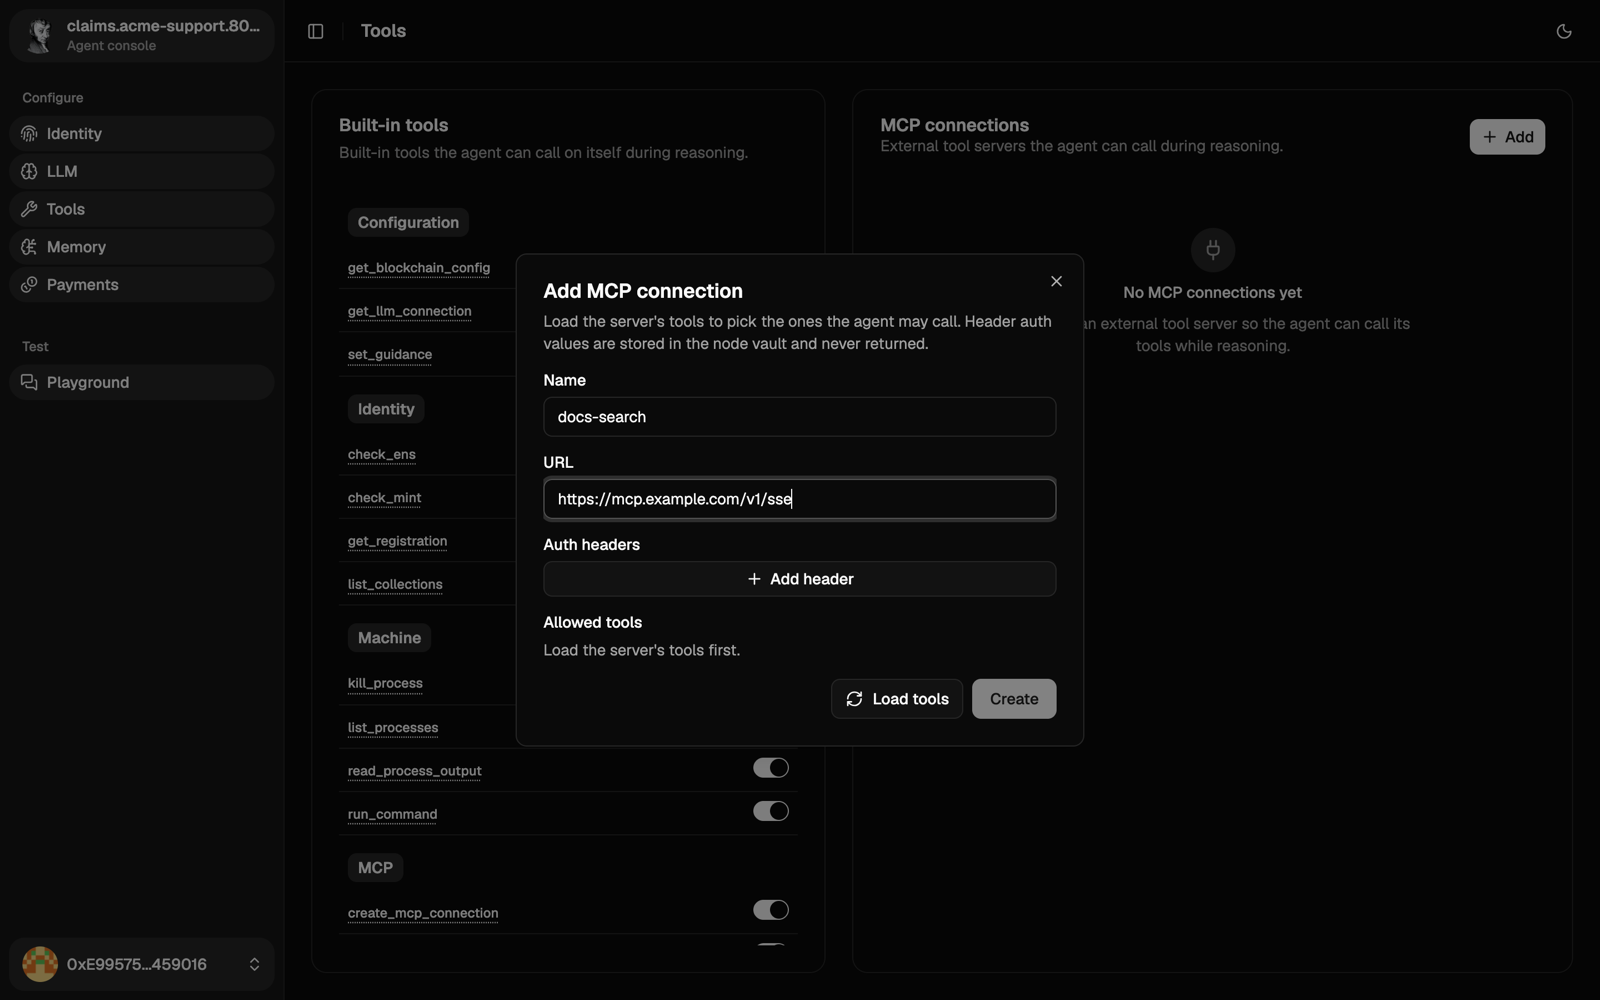Open the LLM settings page
The image size is (1600, 1000).
coord(142,172)
